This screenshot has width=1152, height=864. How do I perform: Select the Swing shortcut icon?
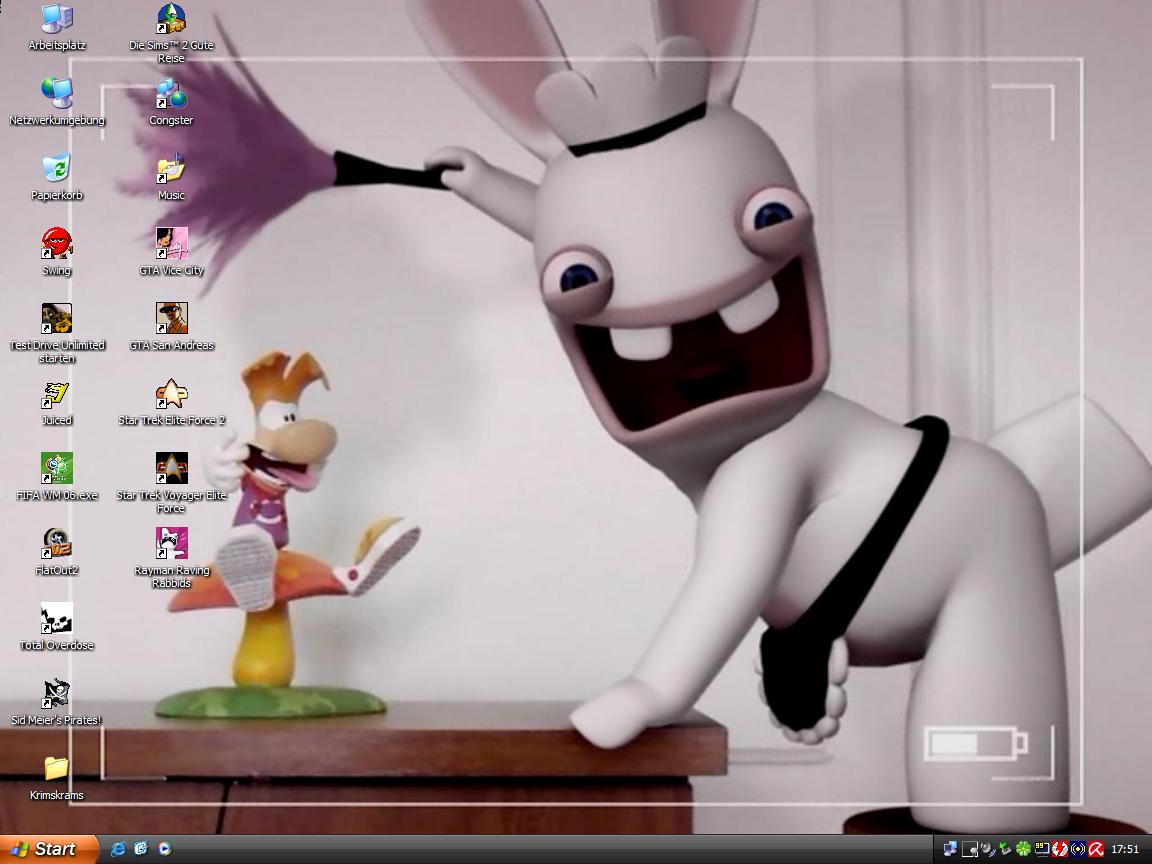[x=56, y=244]
